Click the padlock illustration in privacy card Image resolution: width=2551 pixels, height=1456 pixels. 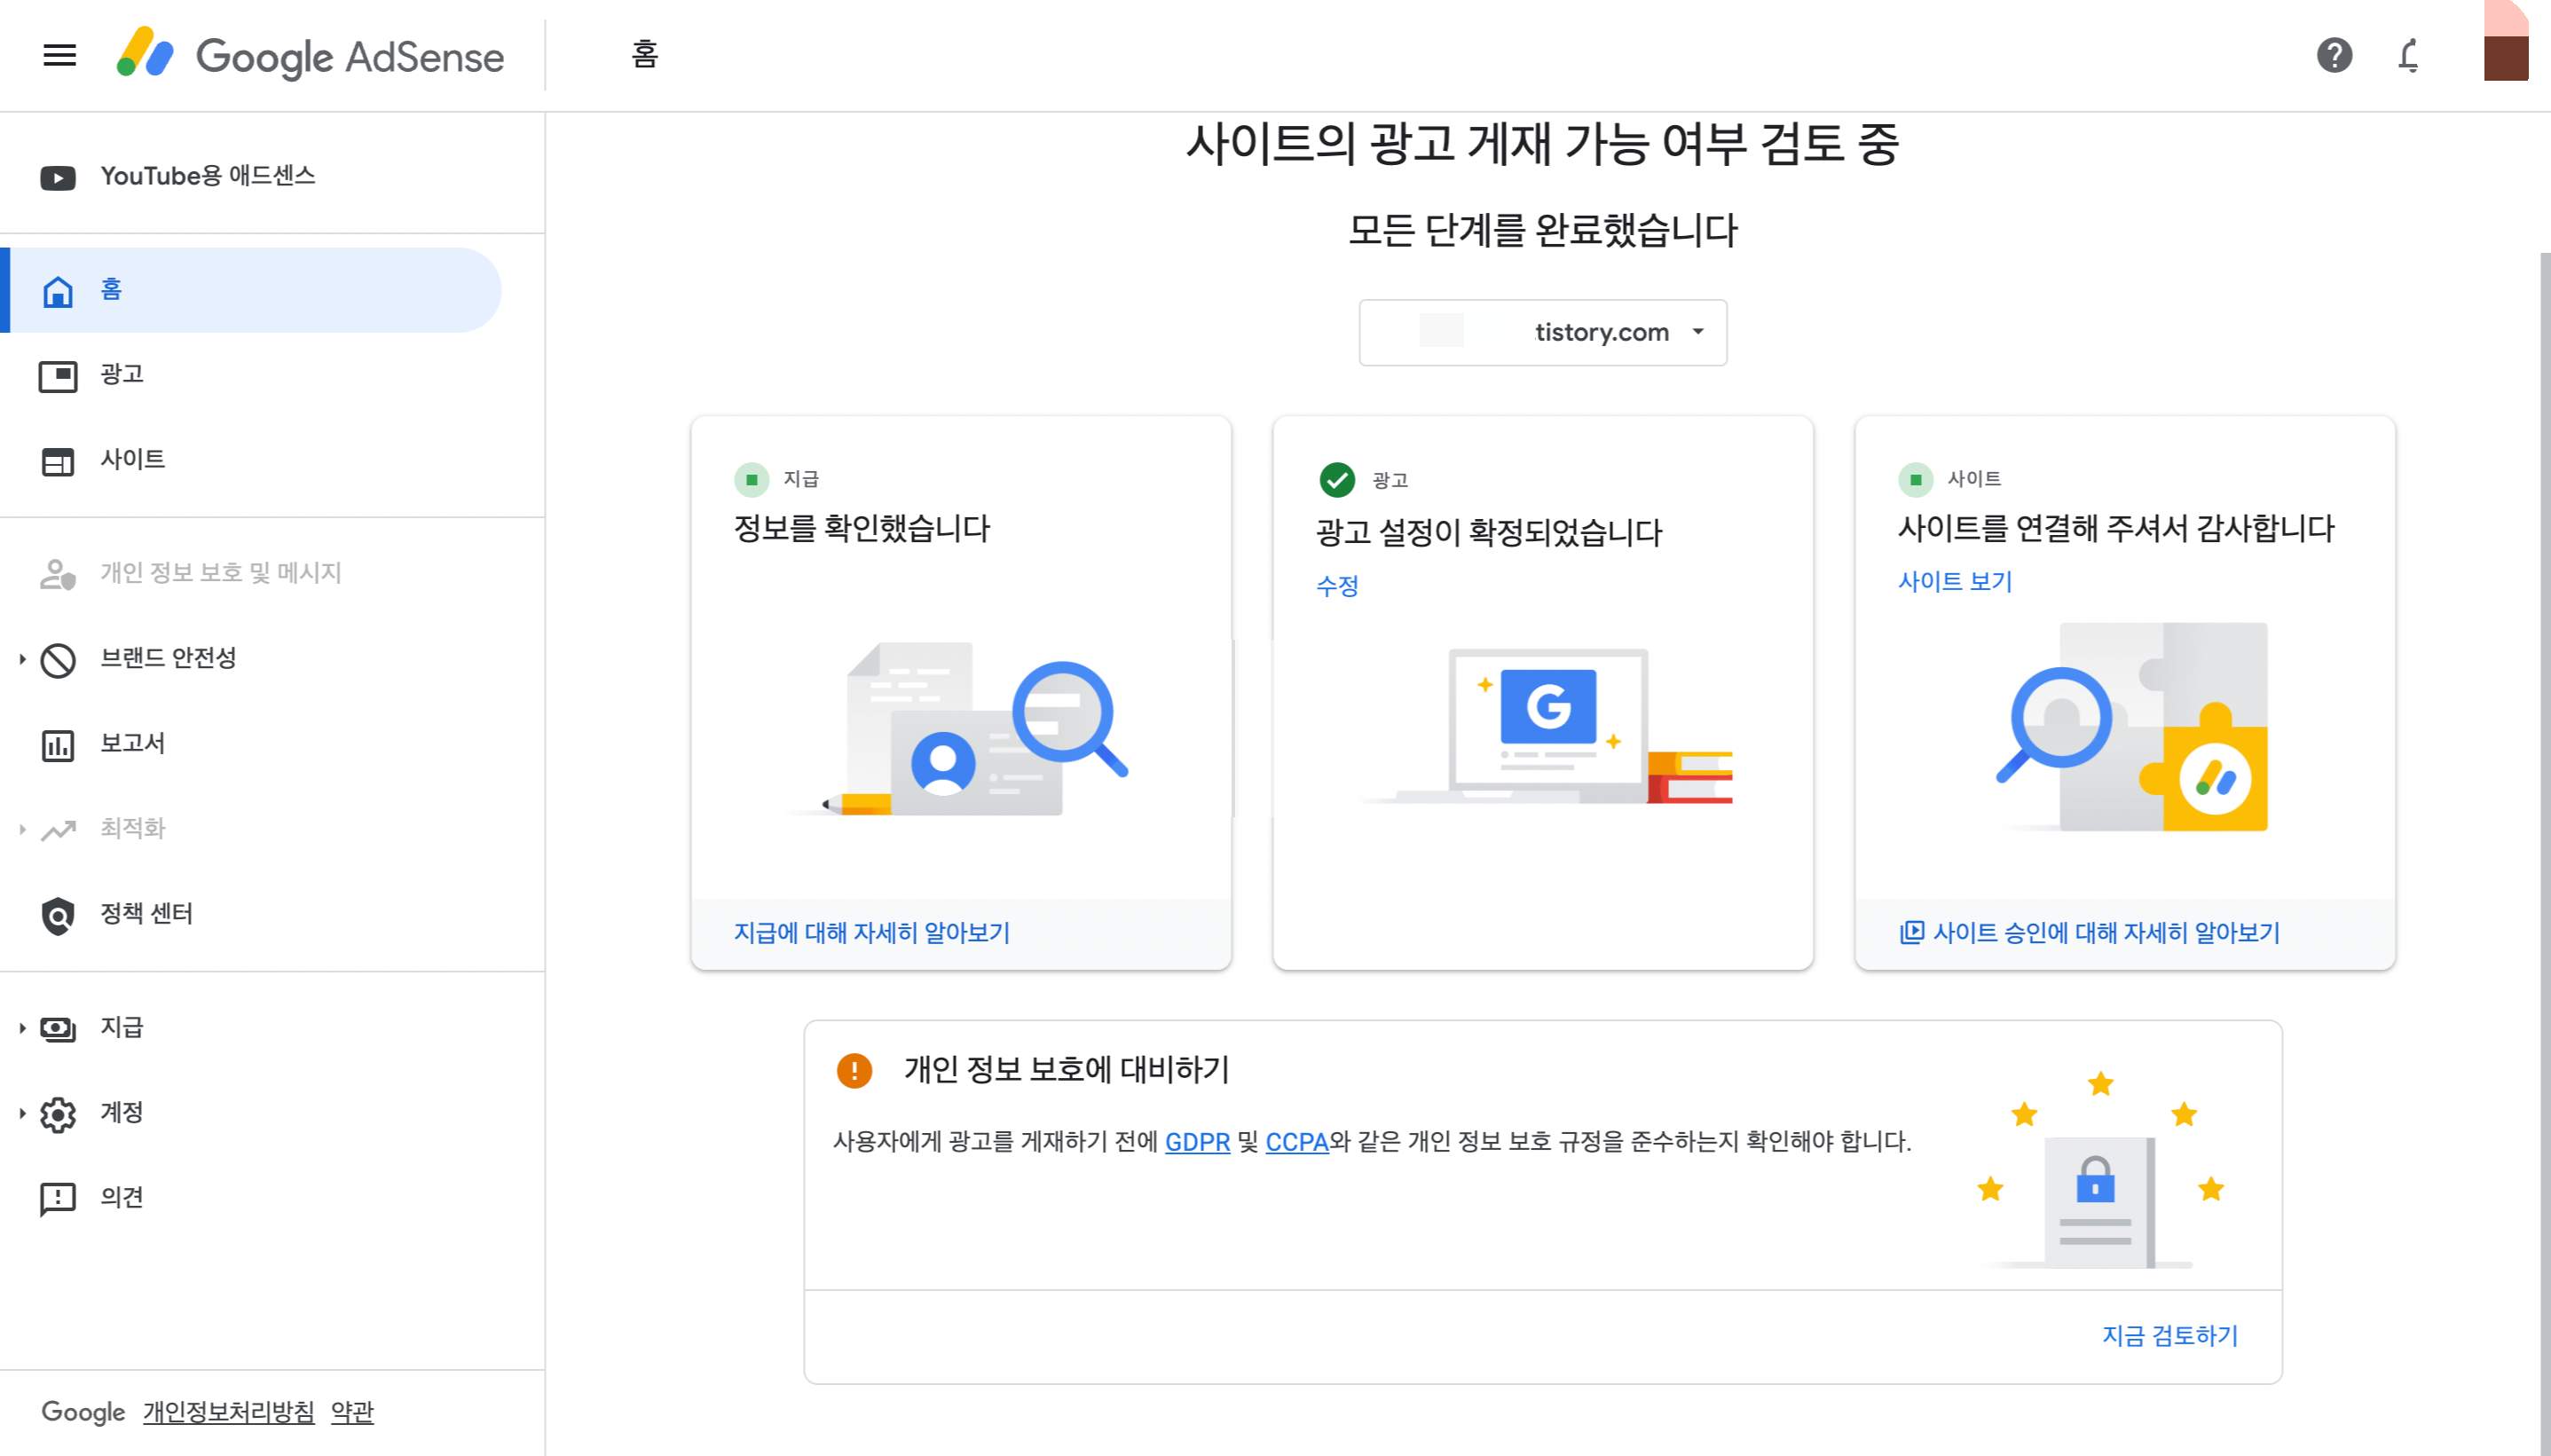[2100, 1170]
